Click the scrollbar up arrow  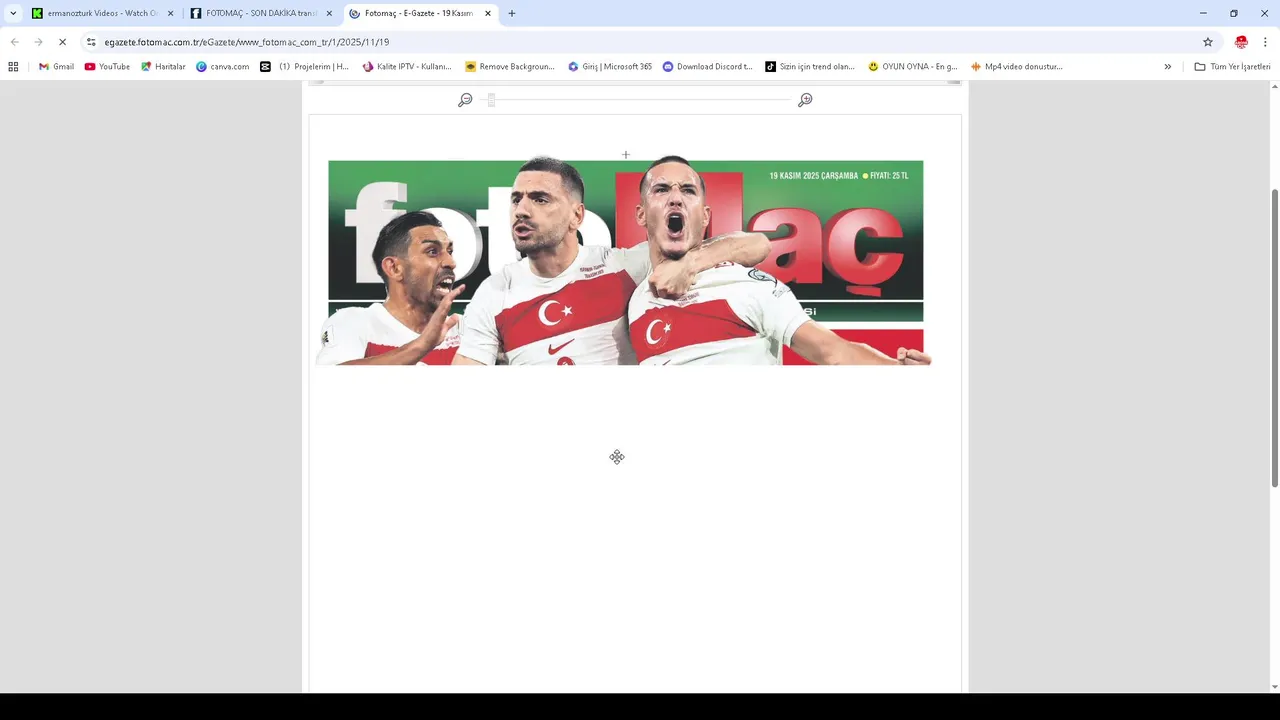(x=1274, y=86)
